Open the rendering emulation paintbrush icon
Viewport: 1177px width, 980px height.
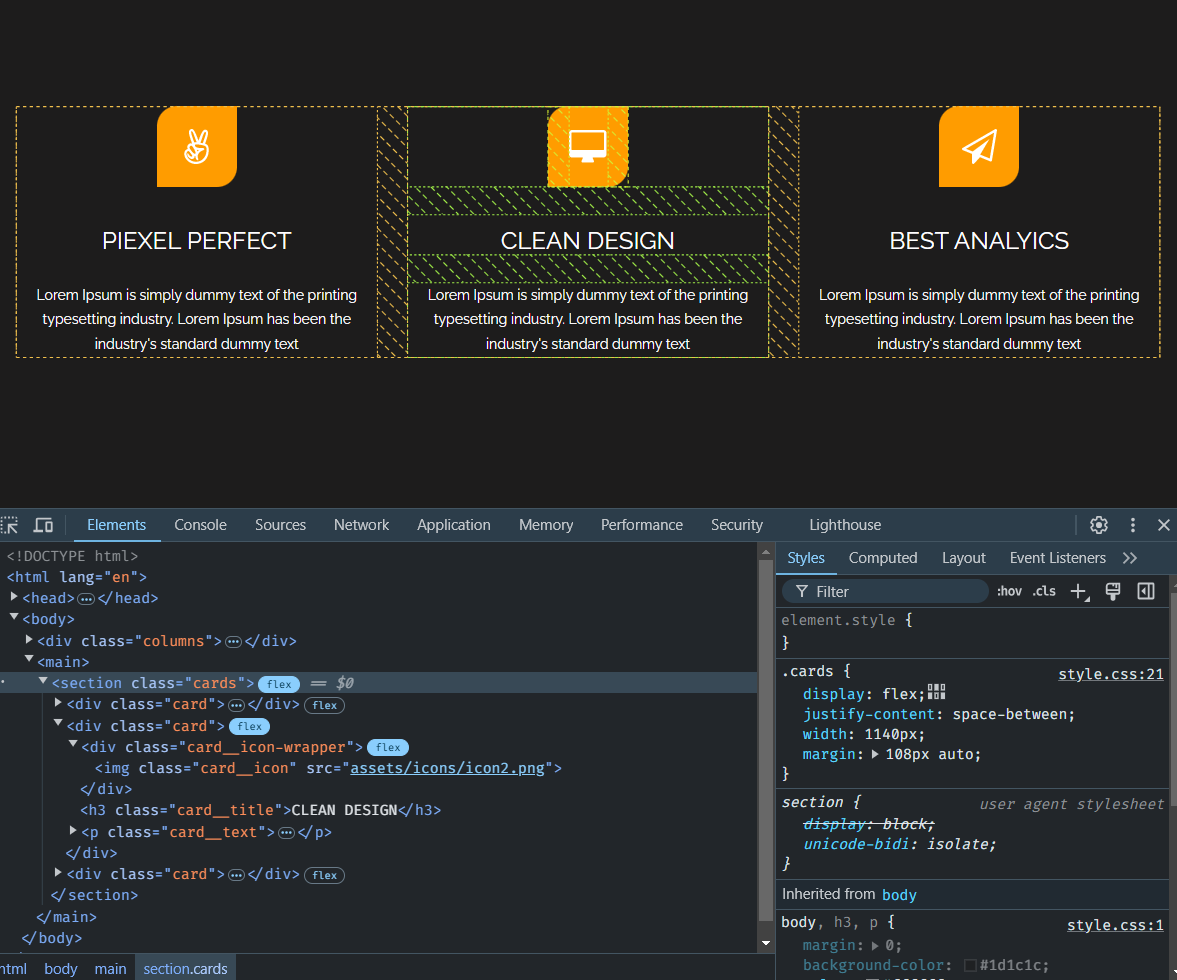pos(1113,591)
